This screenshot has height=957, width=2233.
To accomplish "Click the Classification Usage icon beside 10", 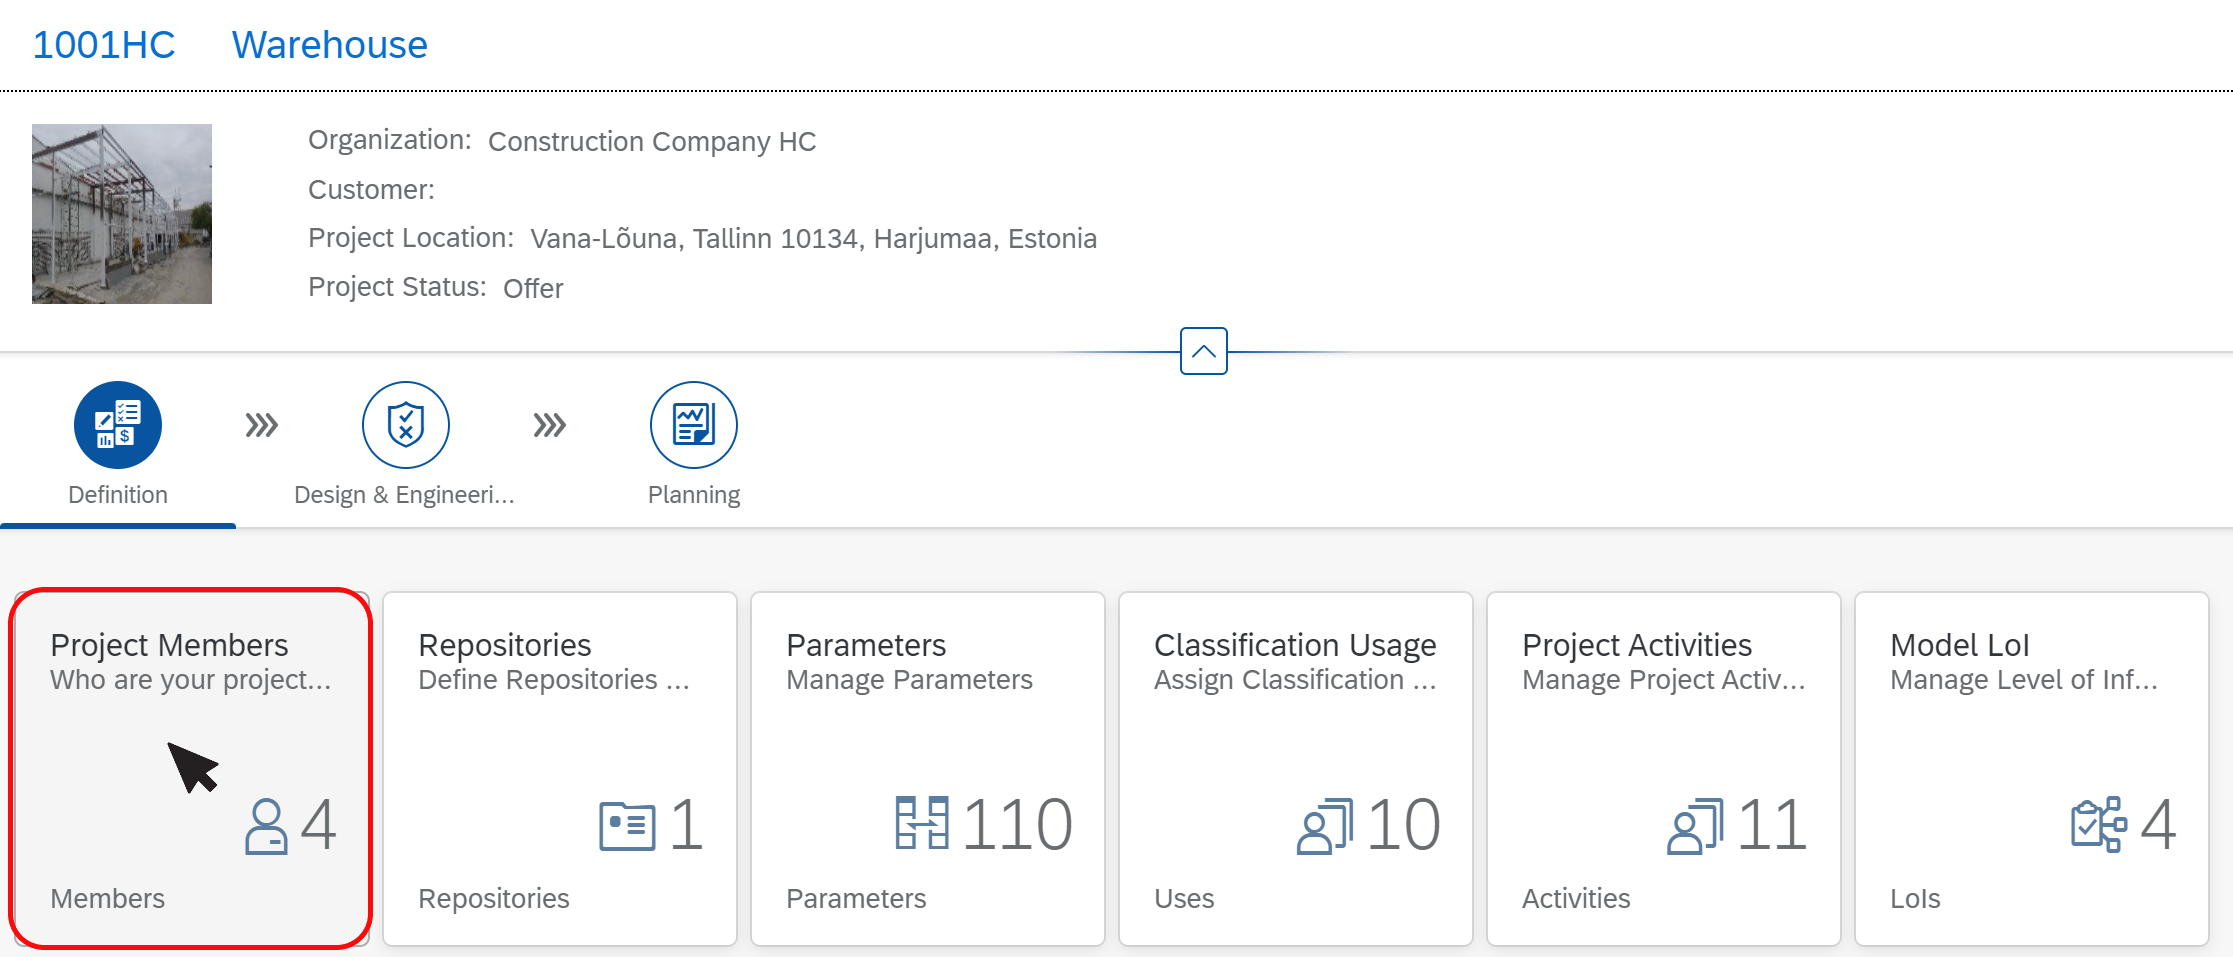I will tap(1325, 826).
